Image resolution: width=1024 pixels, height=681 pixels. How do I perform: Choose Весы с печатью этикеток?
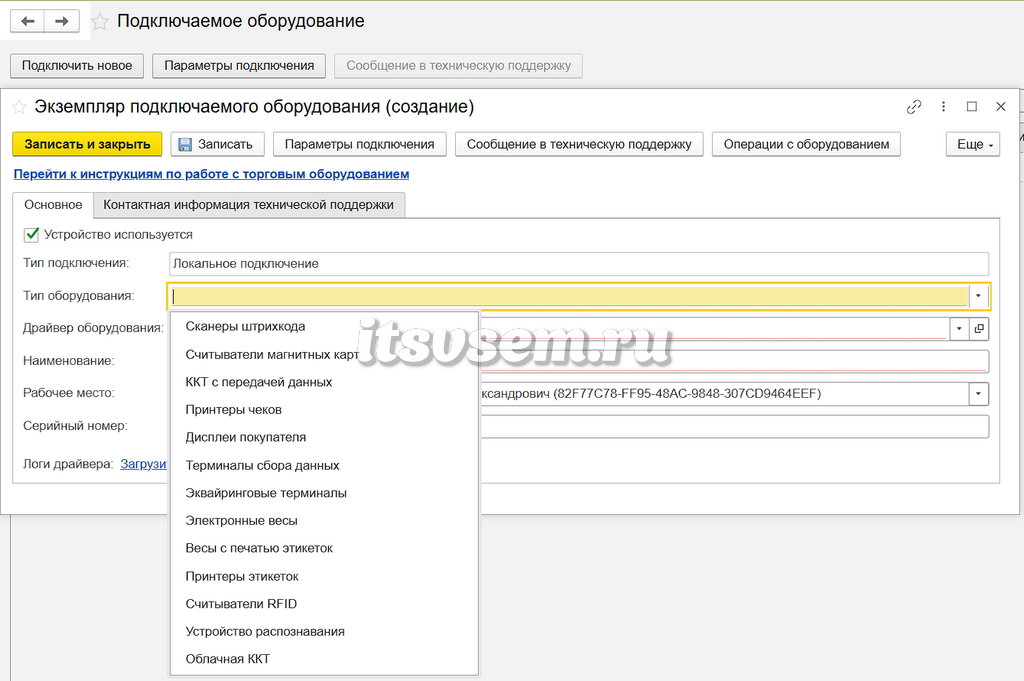(x=325, y=548)
